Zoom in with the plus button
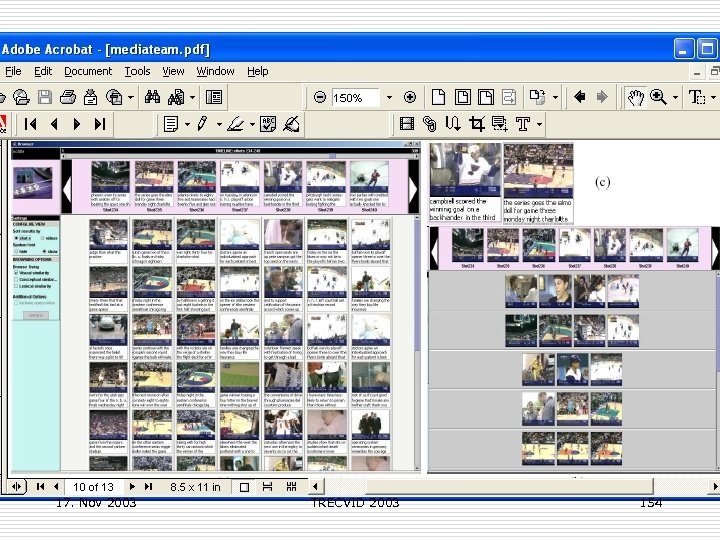 (410, 97)
